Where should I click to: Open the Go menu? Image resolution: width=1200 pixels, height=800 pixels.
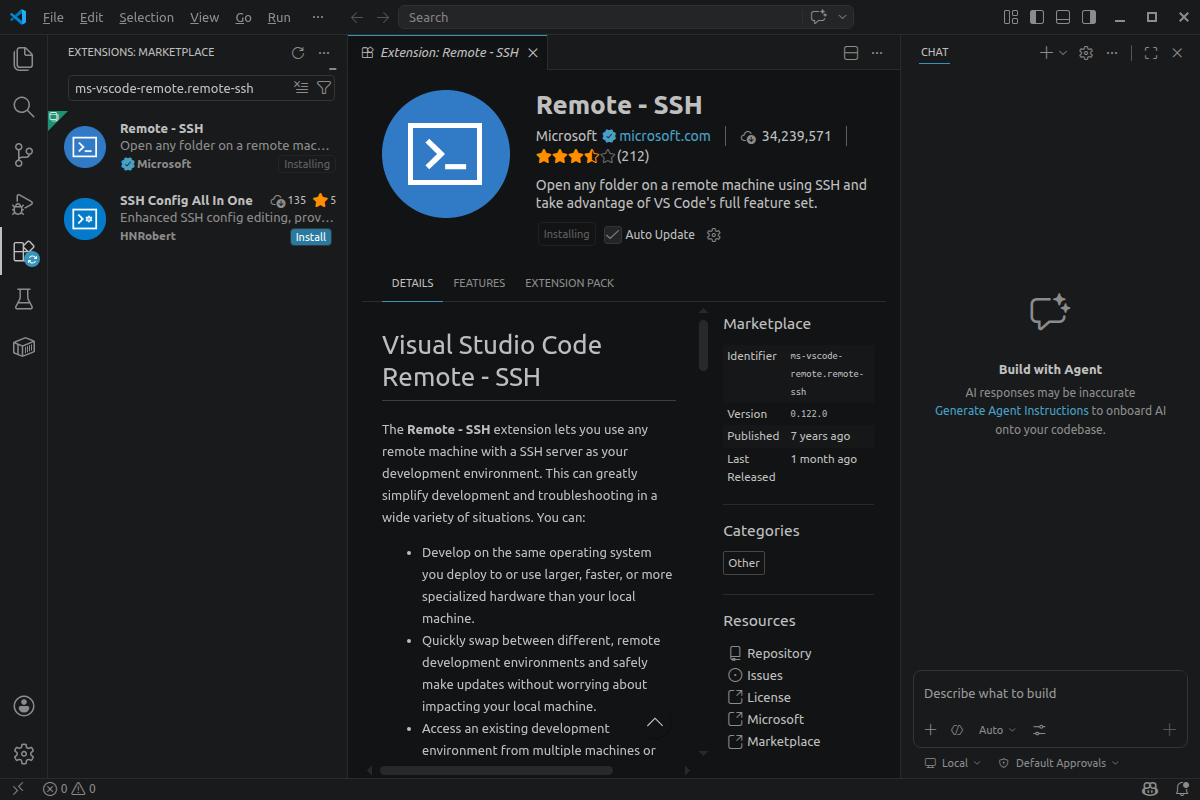point(244,17)
